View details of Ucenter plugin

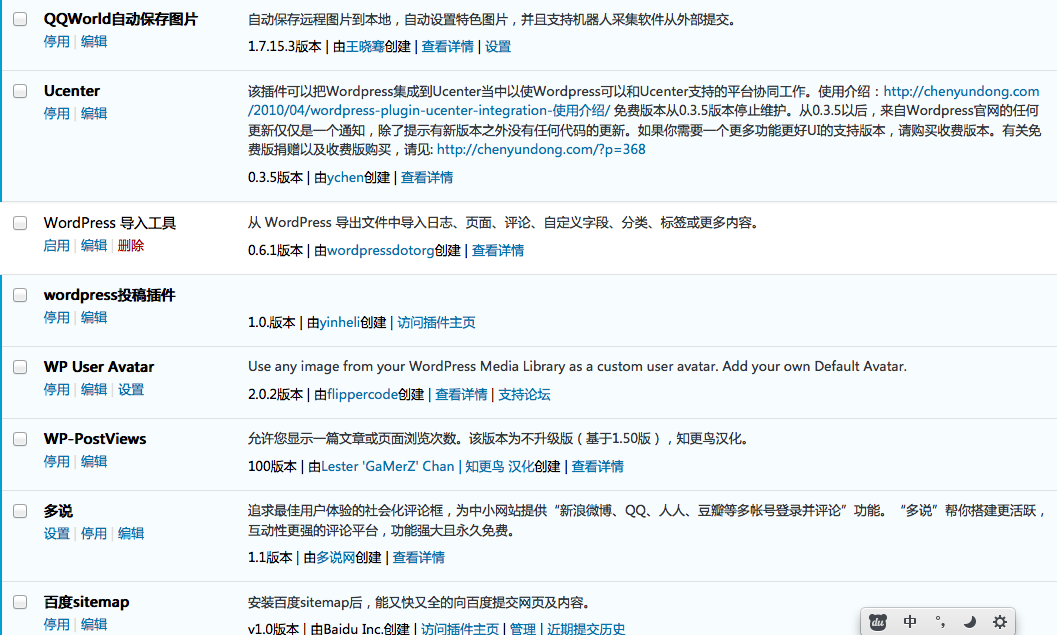pyautogui.click(x=427, y=177)
